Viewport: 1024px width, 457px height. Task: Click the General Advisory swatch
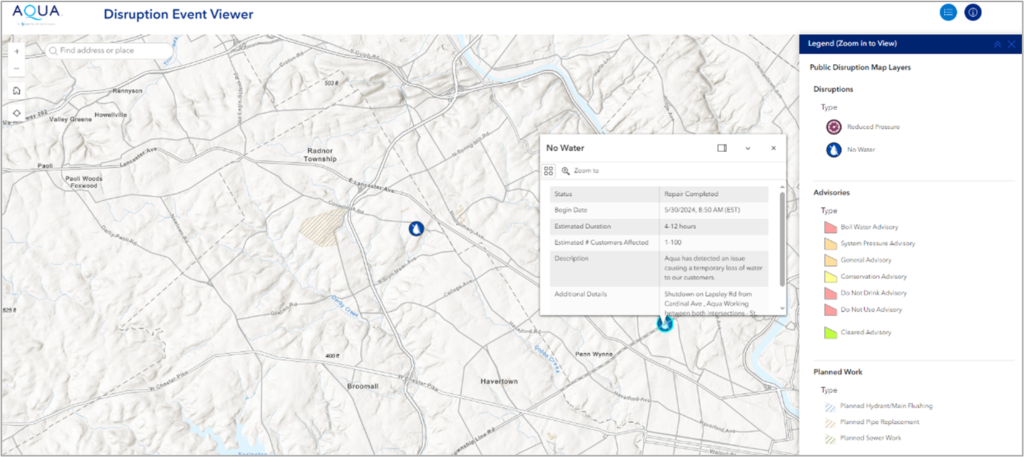(x=831, y=260)
